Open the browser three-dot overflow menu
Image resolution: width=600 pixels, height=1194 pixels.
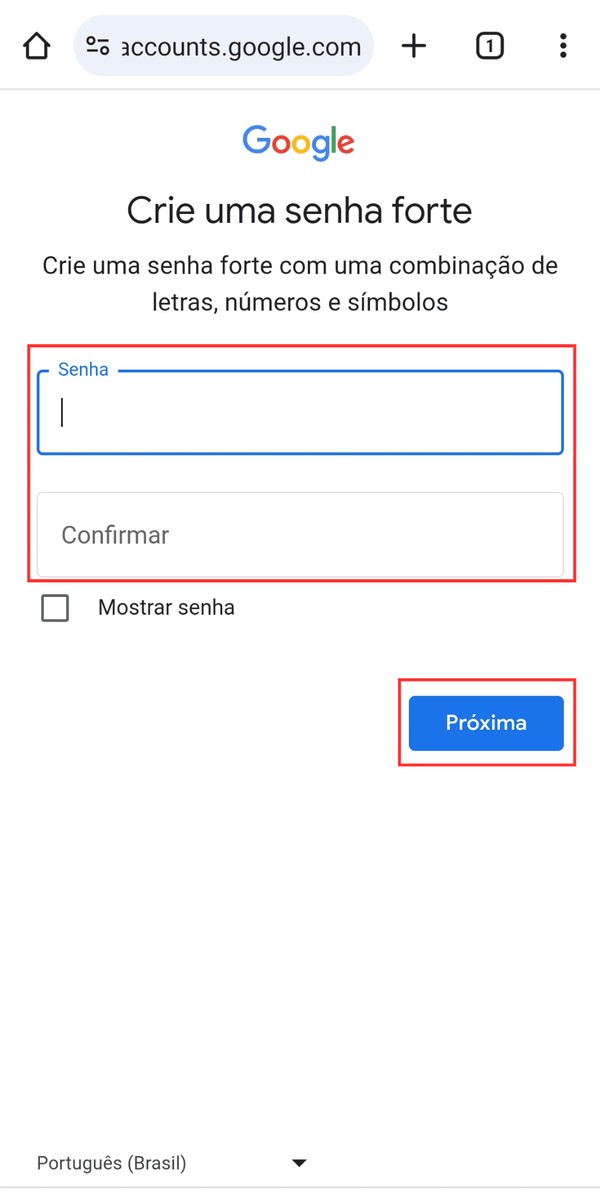click(x=563, y=46)
